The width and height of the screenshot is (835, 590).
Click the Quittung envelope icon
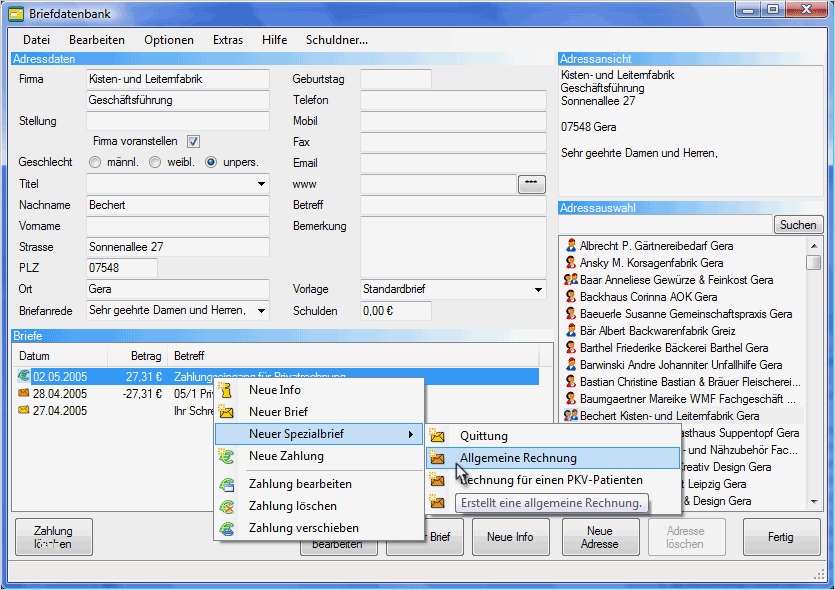pos(437,436)
